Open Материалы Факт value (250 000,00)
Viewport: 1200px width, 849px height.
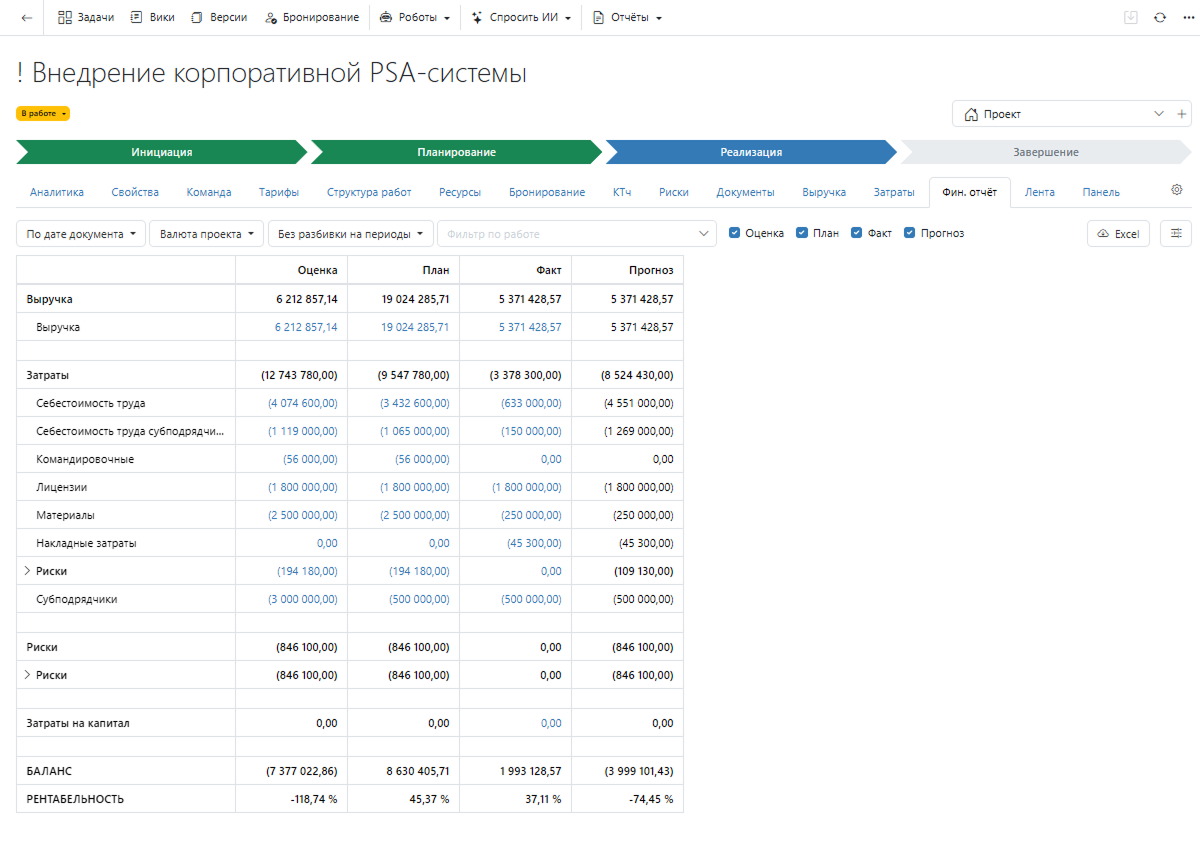point(531,515)
